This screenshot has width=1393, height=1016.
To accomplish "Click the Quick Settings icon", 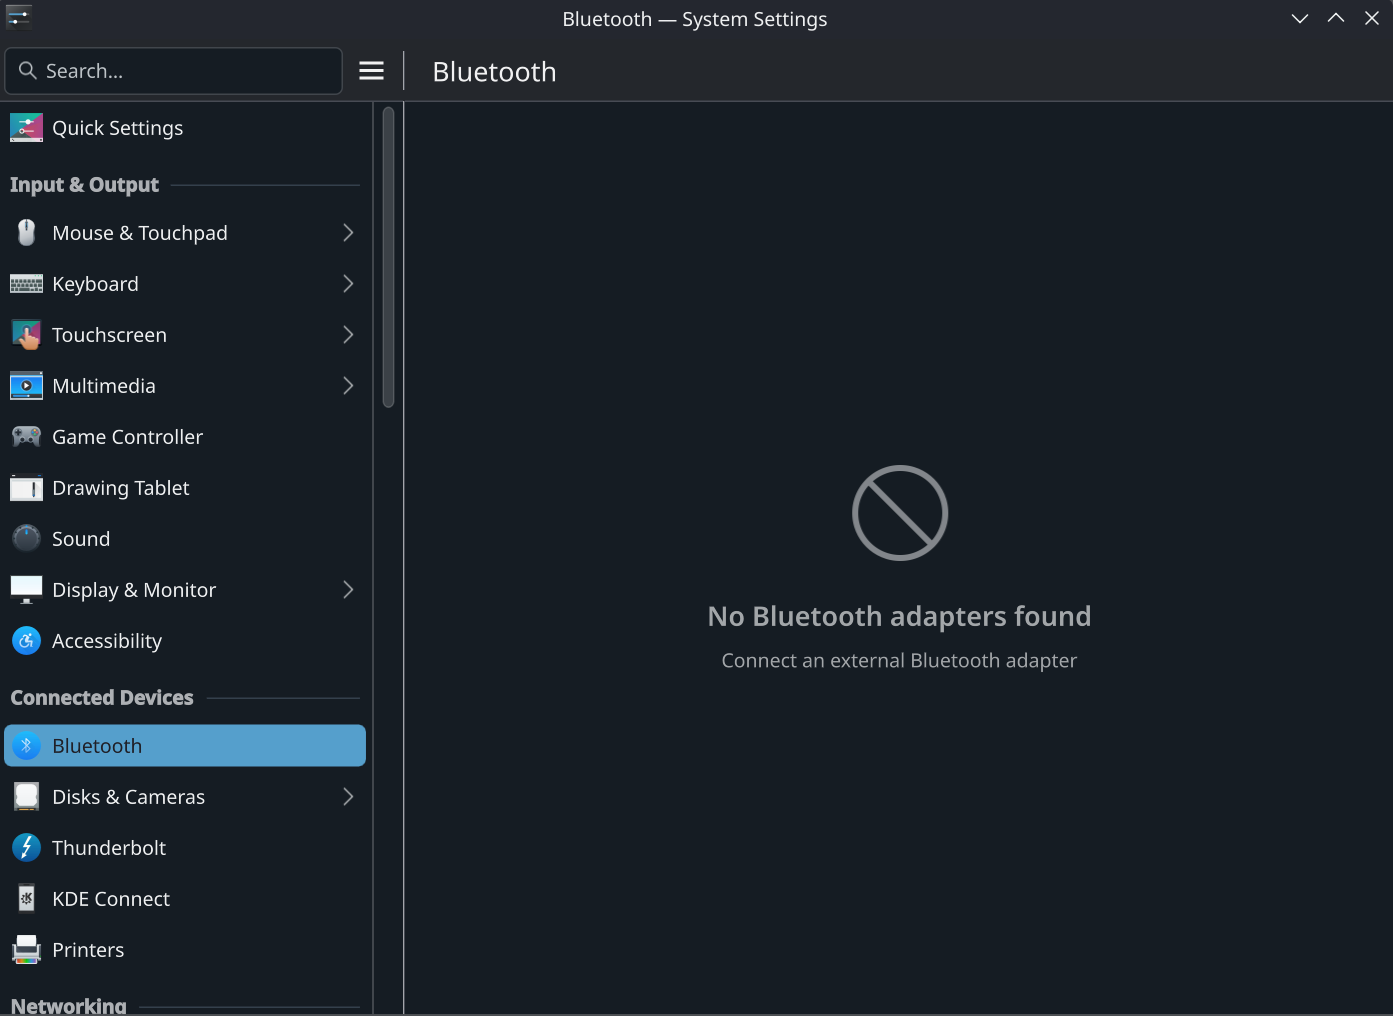I will [x=26, y=128].
